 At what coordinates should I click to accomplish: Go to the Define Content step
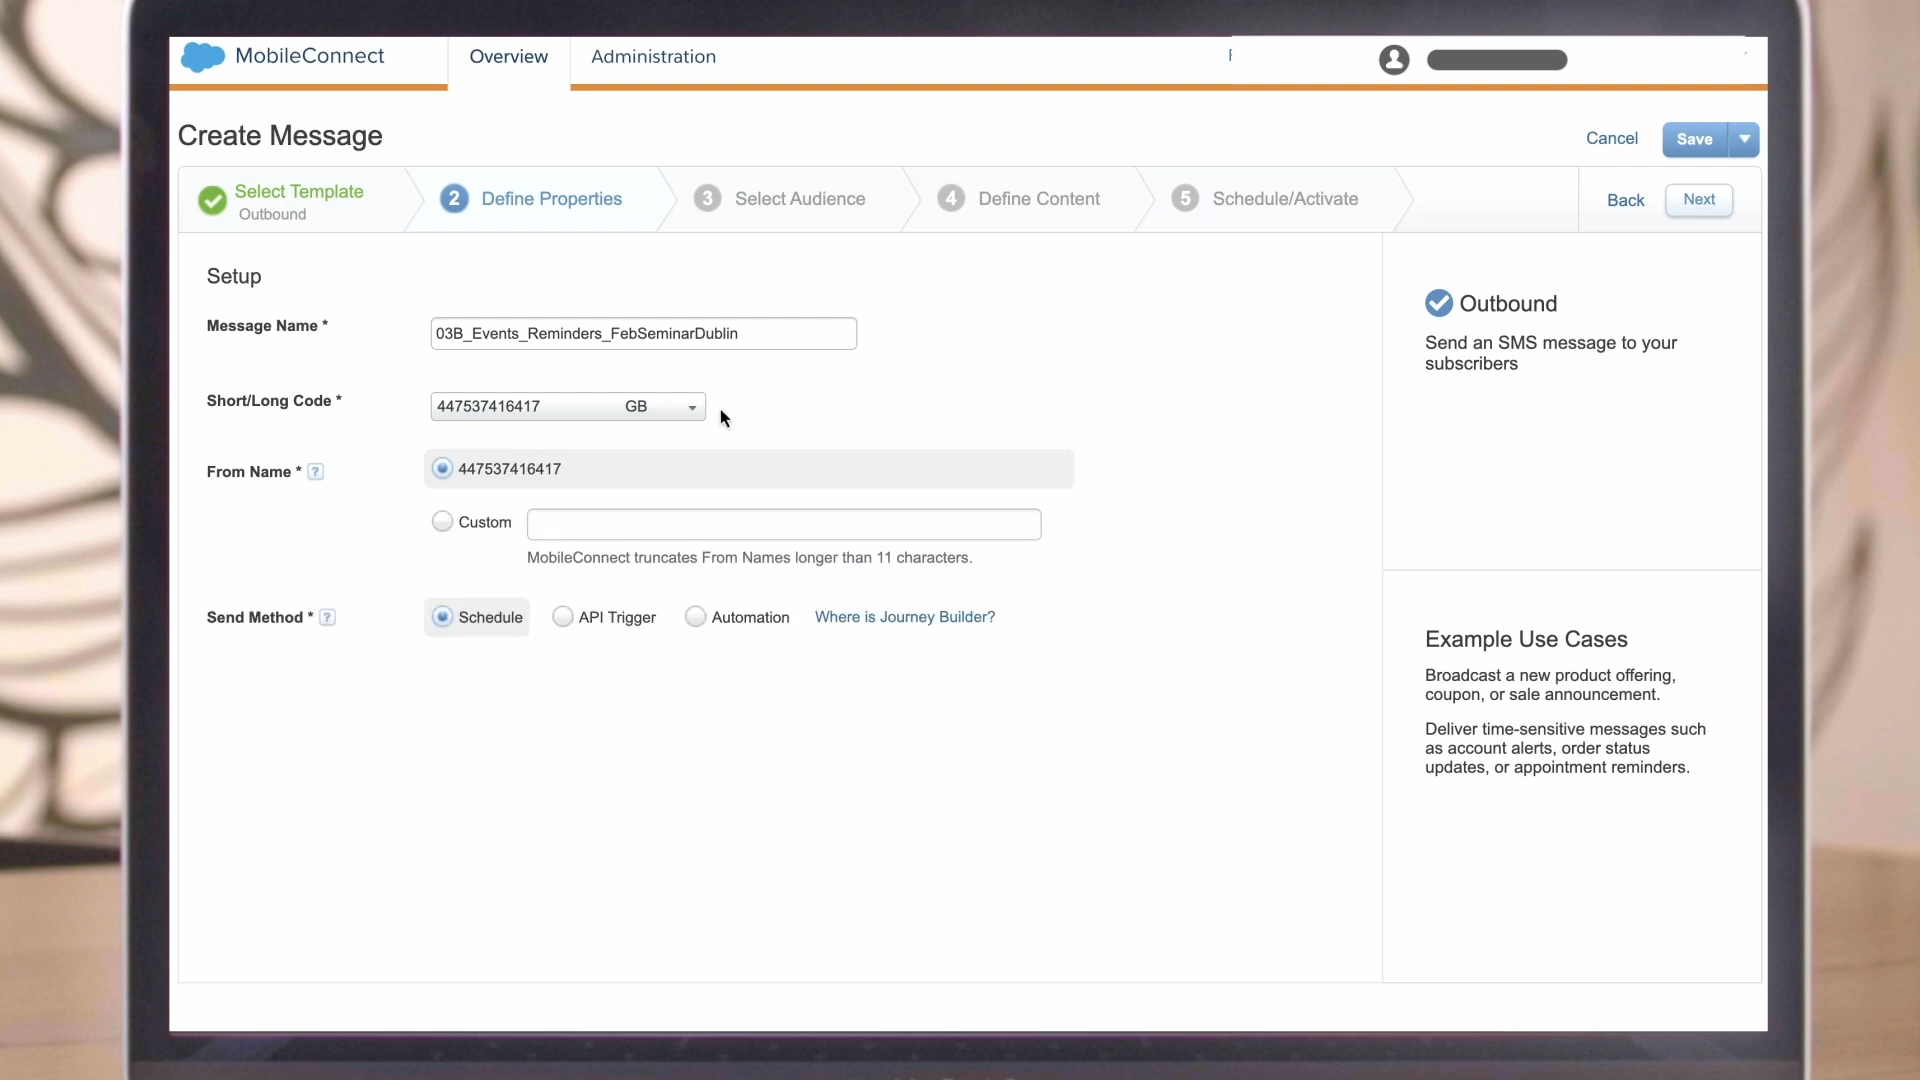click(1039, 199)
